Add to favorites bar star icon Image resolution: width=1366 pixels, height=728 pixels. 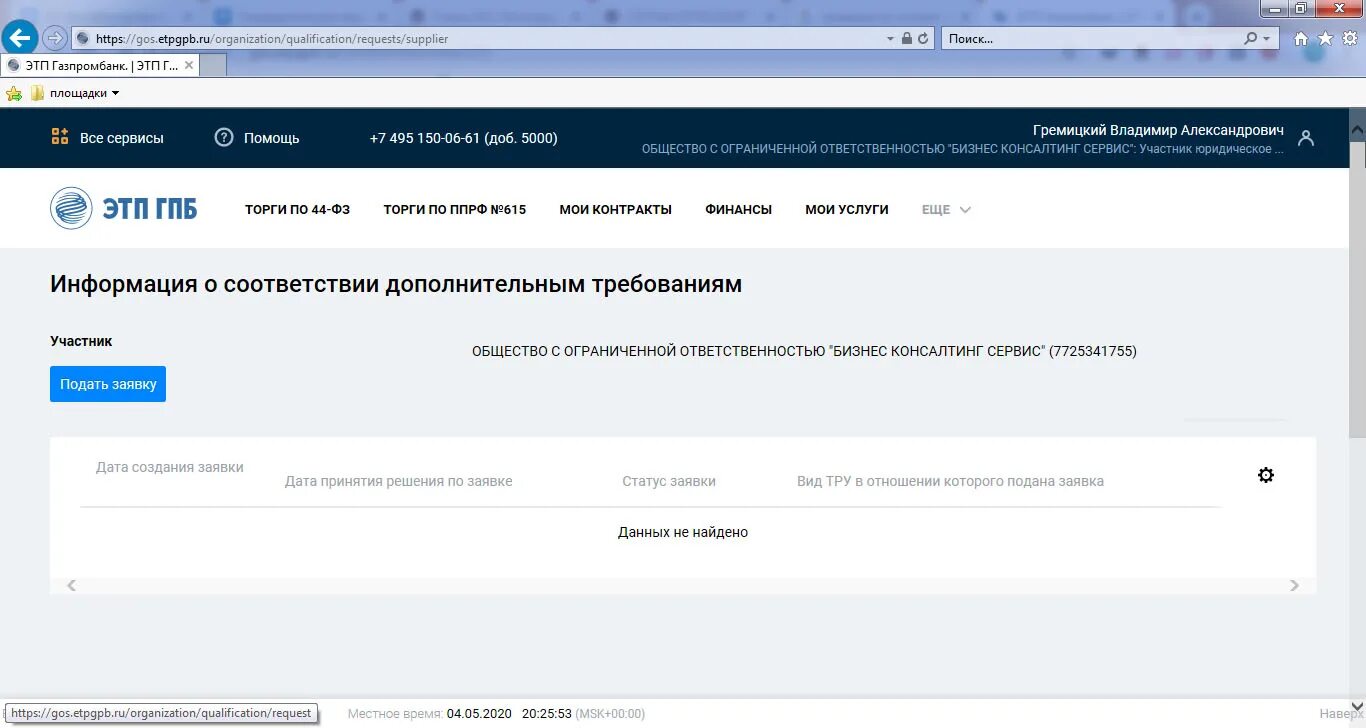(x=14, y=93)
